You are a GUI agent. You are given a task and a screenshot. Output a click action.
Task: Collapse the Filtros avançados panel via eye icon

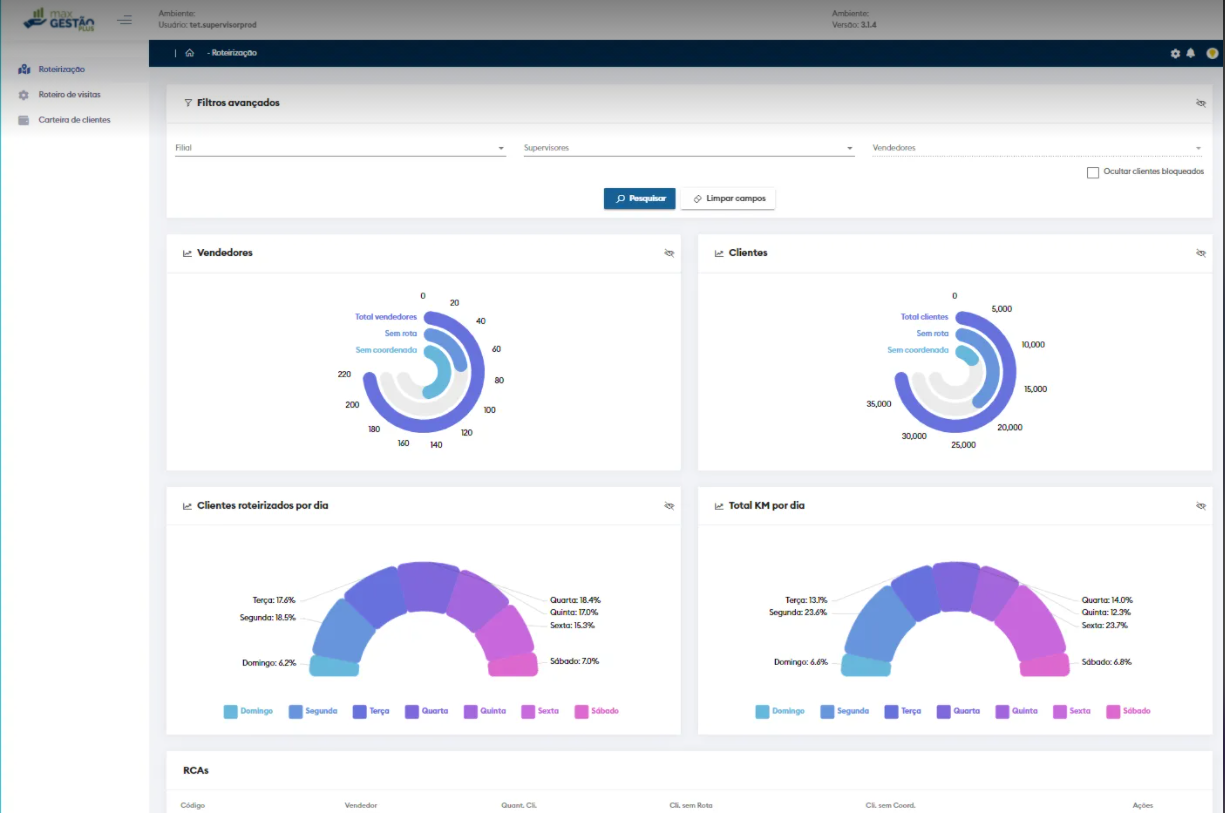tap(1200, 103)
